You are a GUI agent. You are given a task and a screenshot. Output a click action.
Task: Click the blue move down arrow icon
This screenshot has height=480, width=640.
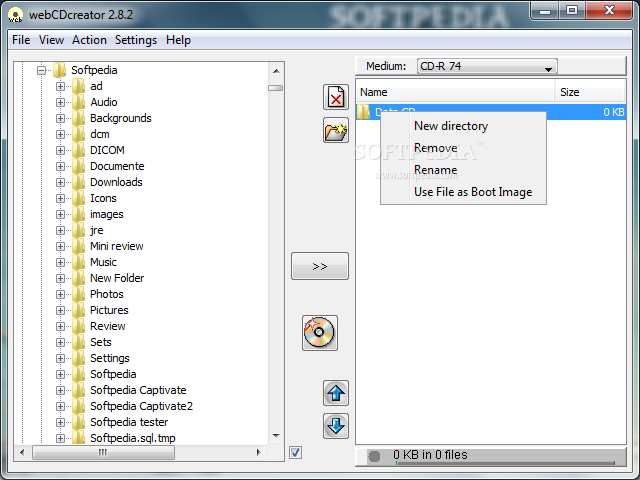click(336, 426)
